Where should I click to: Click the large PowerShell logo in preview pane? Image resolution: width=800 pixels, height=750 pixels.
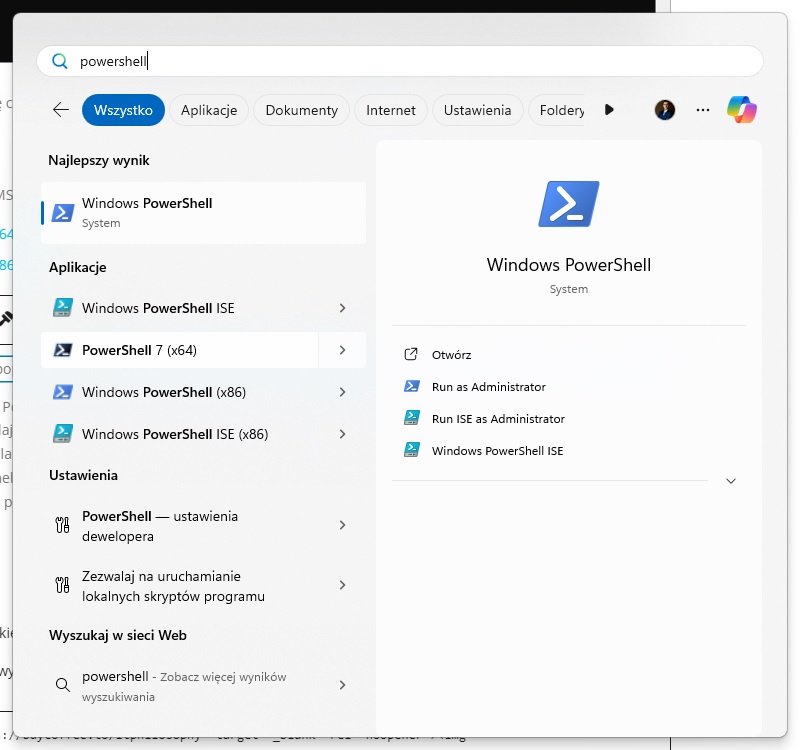tap(569, 204)
